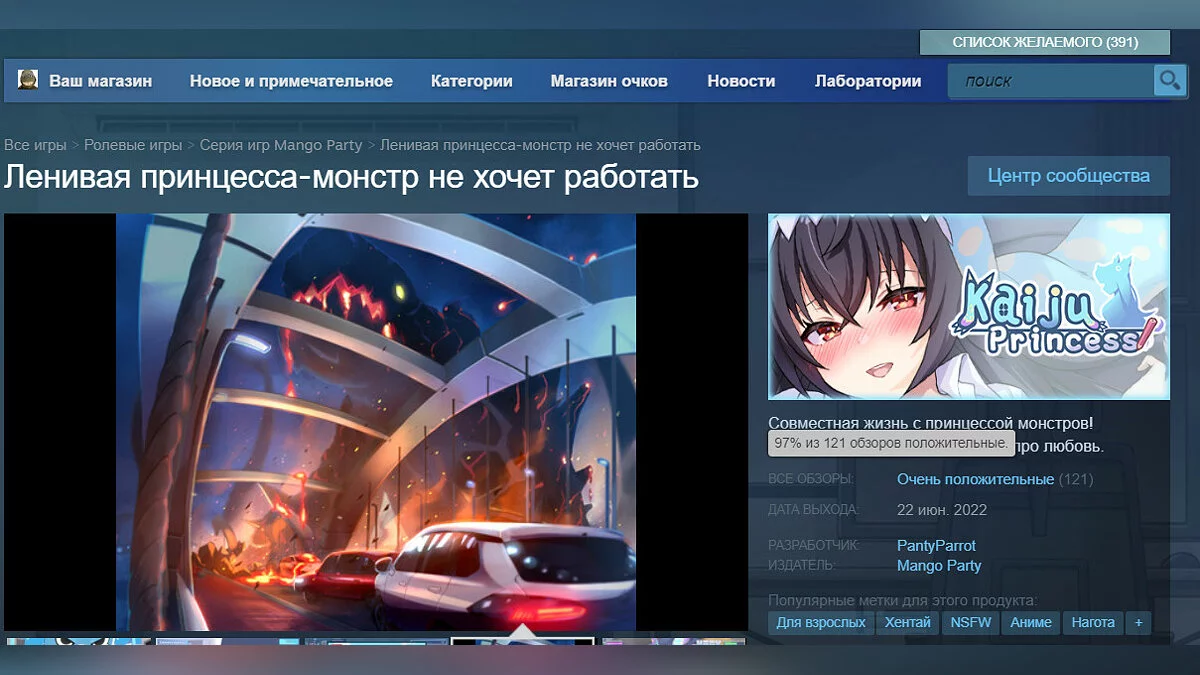Open publisher Mango Party page
The height and width of the screenshot is (675, 1200).
coord(939,565)
